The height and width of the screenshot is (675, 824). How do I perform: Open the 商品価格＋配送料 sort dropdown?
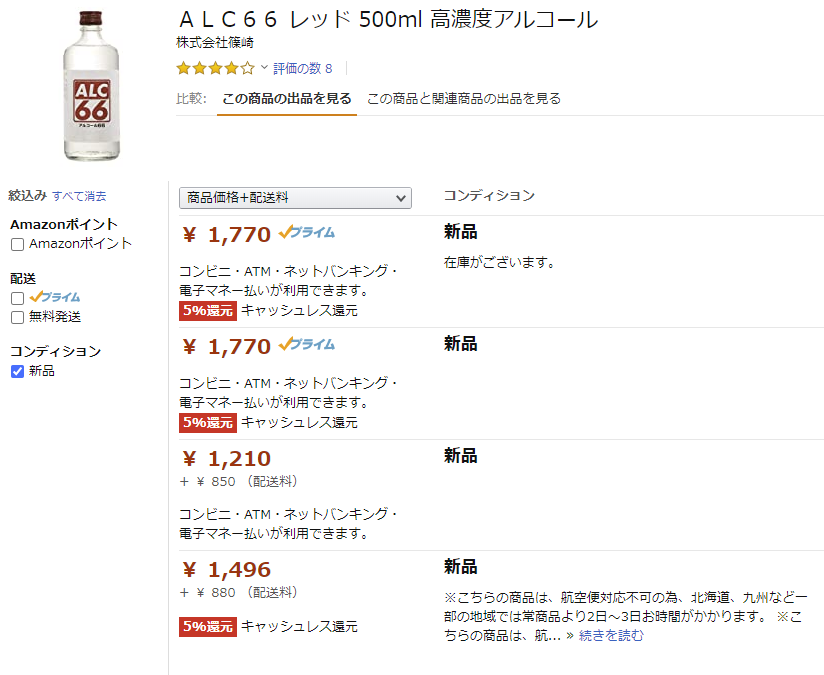click(x=295, y=198)
